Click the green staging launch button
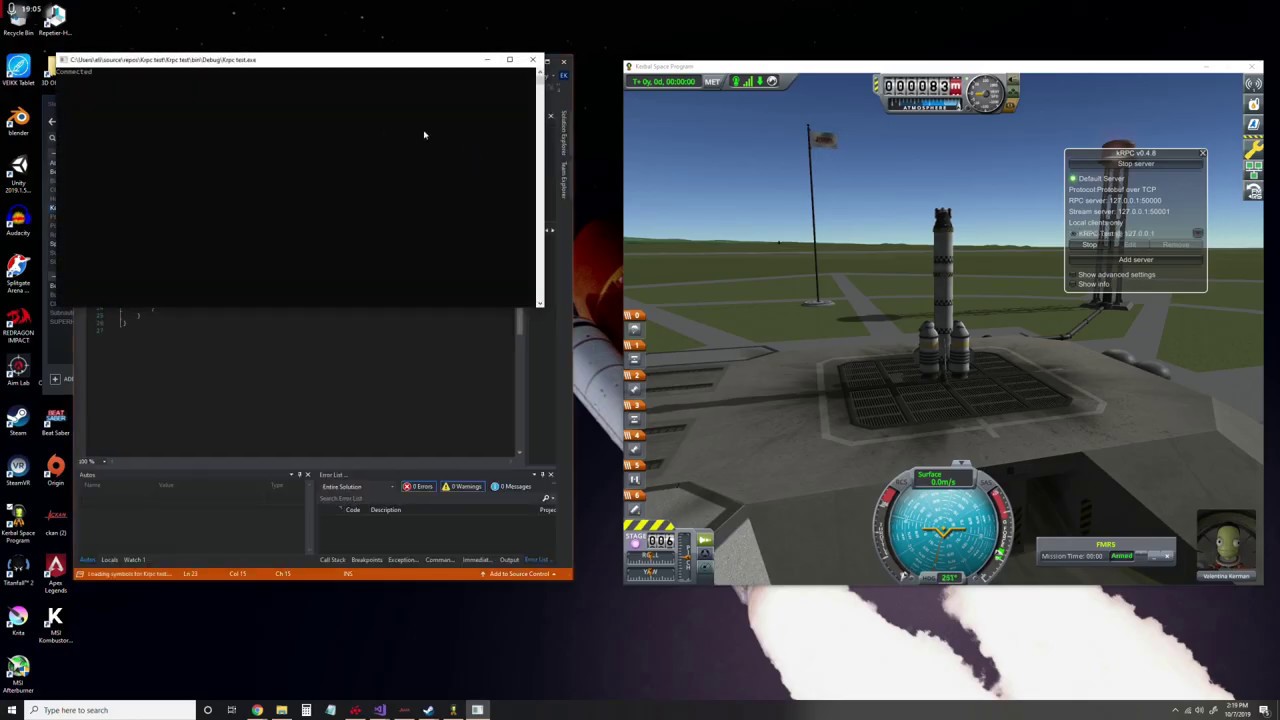Image resolution: width=1280 pixels, height=720 pixels. pyautogui.click(x=704, y=540)
